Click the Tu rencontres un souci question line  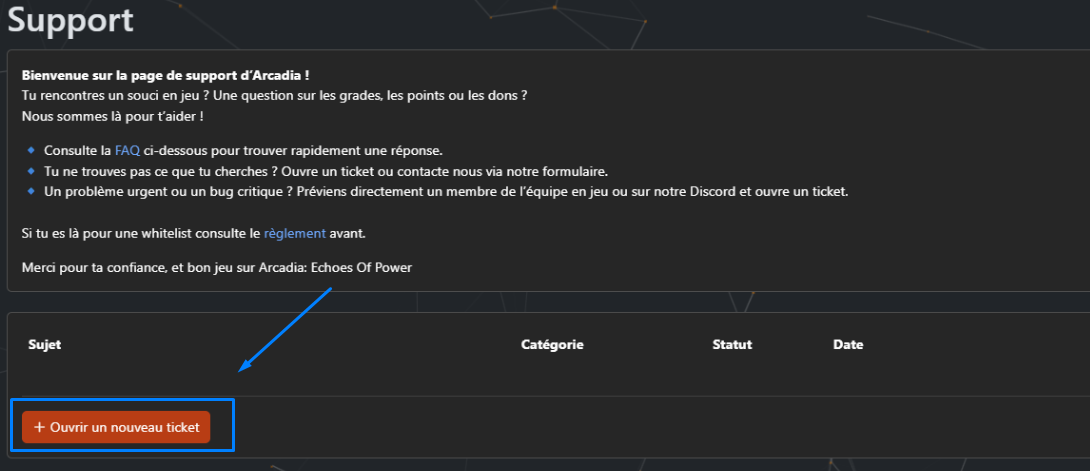273,95
